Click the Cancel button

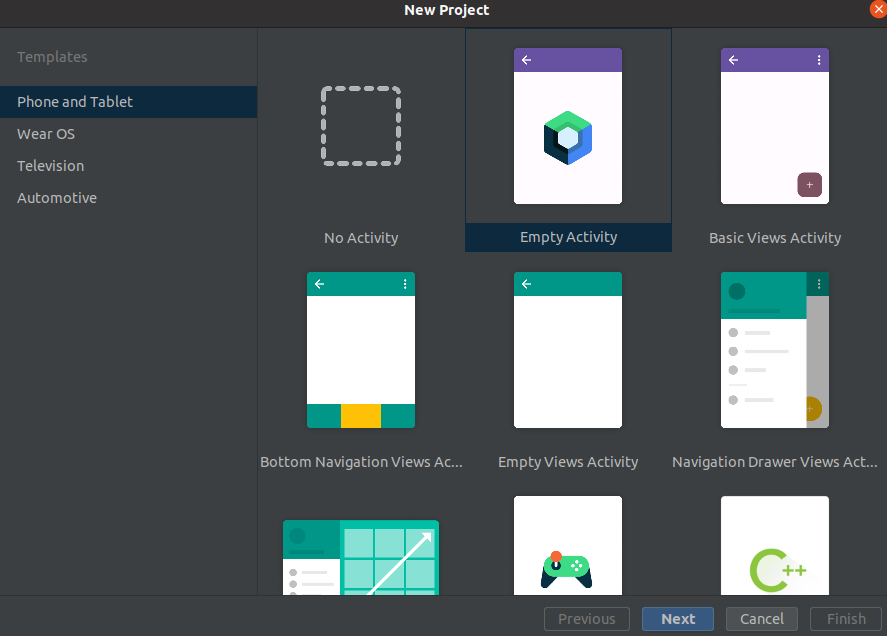click(762, 619)
